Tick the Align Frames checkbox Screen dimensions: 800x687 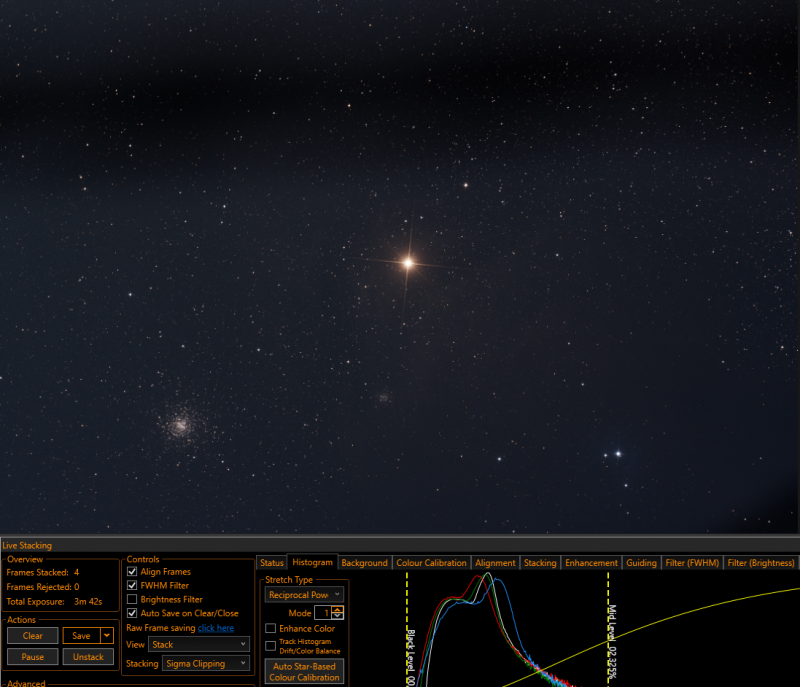[132, 571]
